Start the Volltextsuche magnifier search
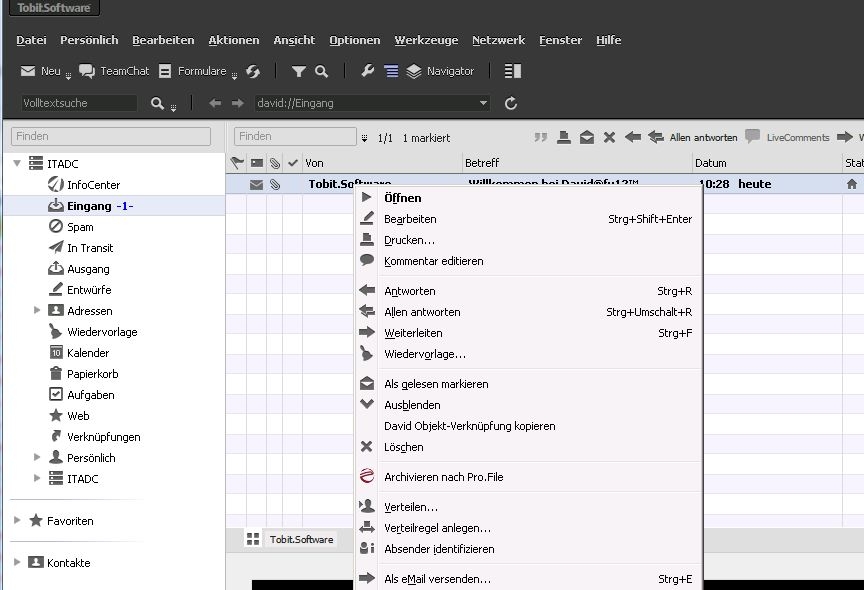The width and height of the screenshot is (864, 590). coord(157,103)
